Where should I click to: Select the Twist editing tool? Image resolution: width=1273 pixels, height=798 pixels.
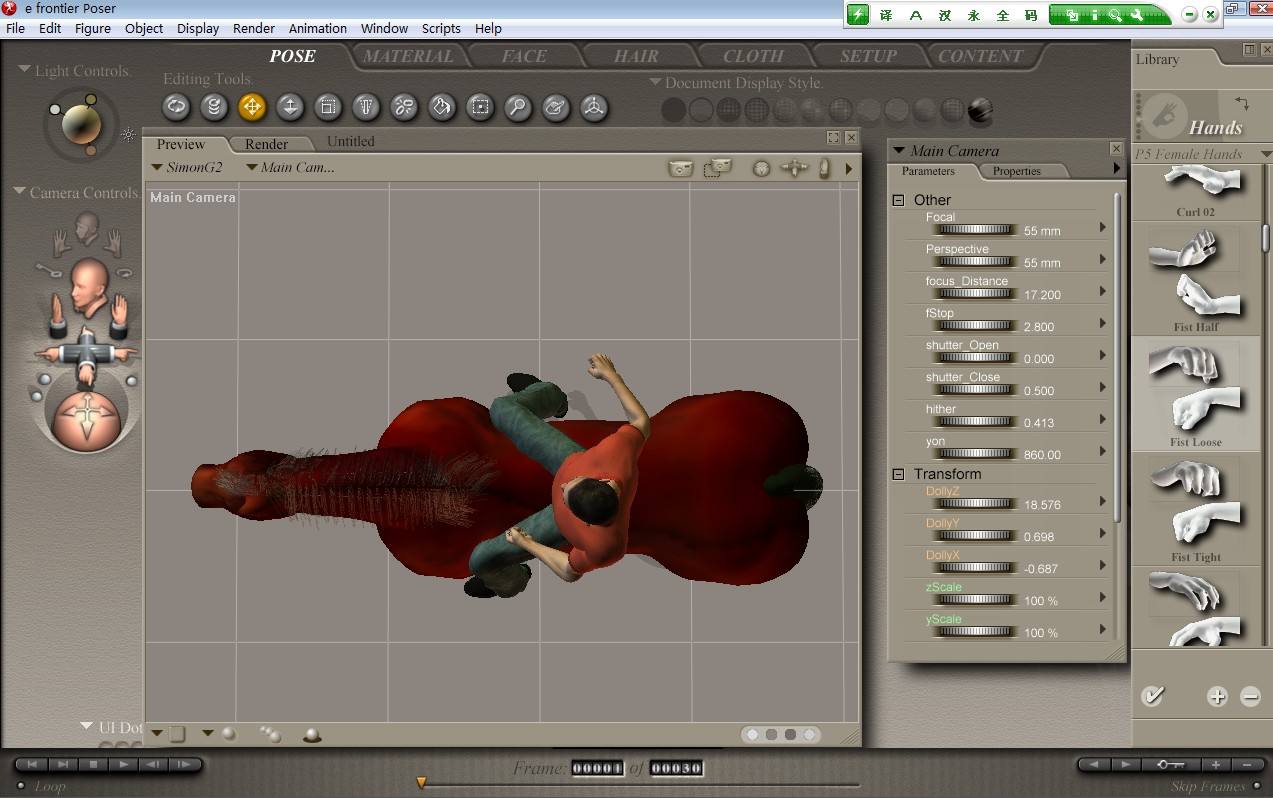coord(214,107)
